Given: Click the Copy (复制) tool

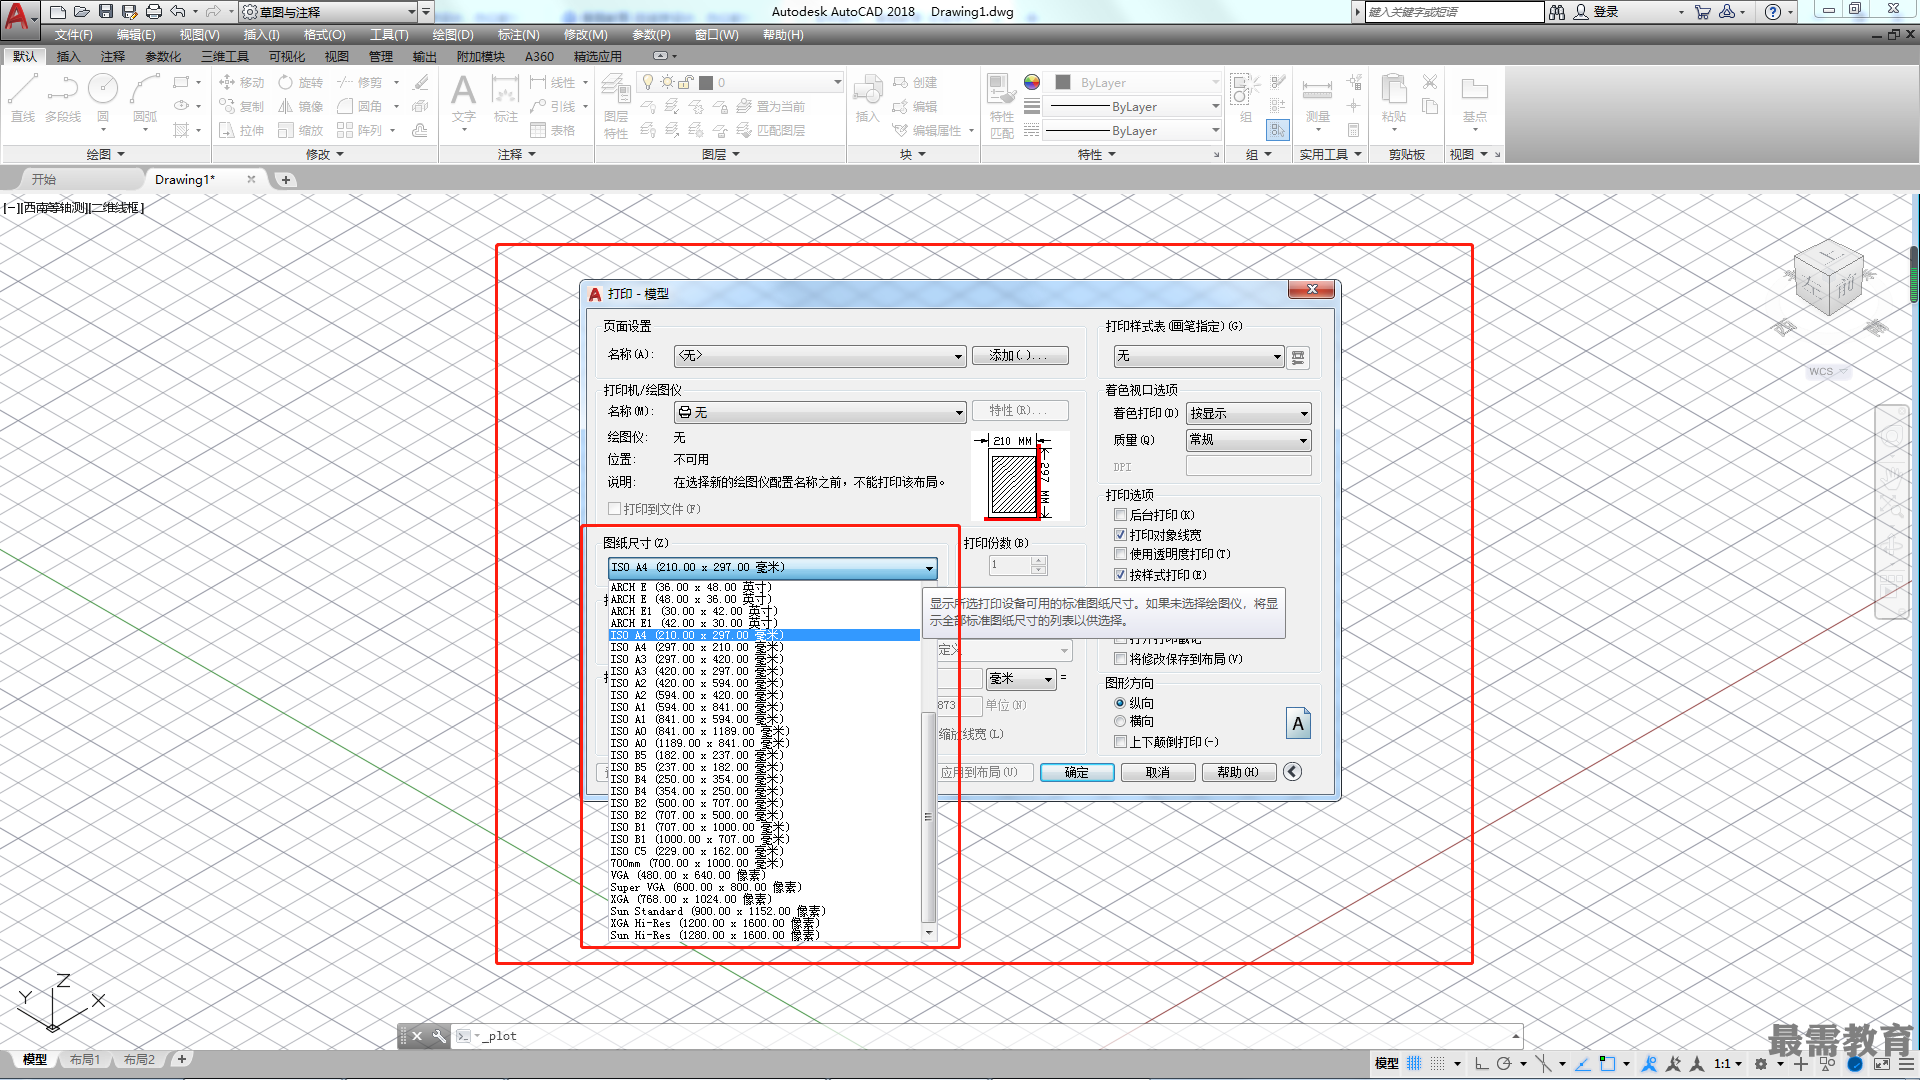Looking at the screenshot, I should (x=241, y=106).
